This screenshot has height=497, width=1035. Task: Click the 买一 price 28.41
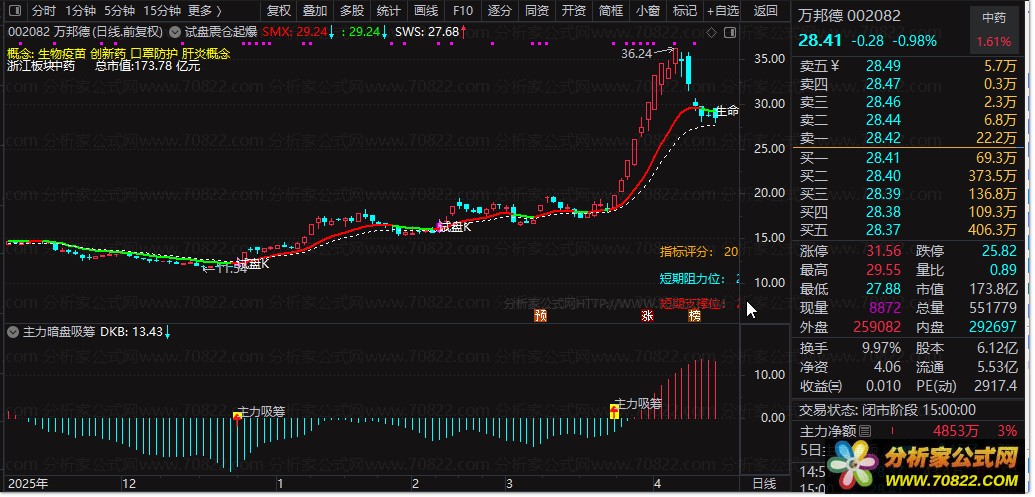883,157
